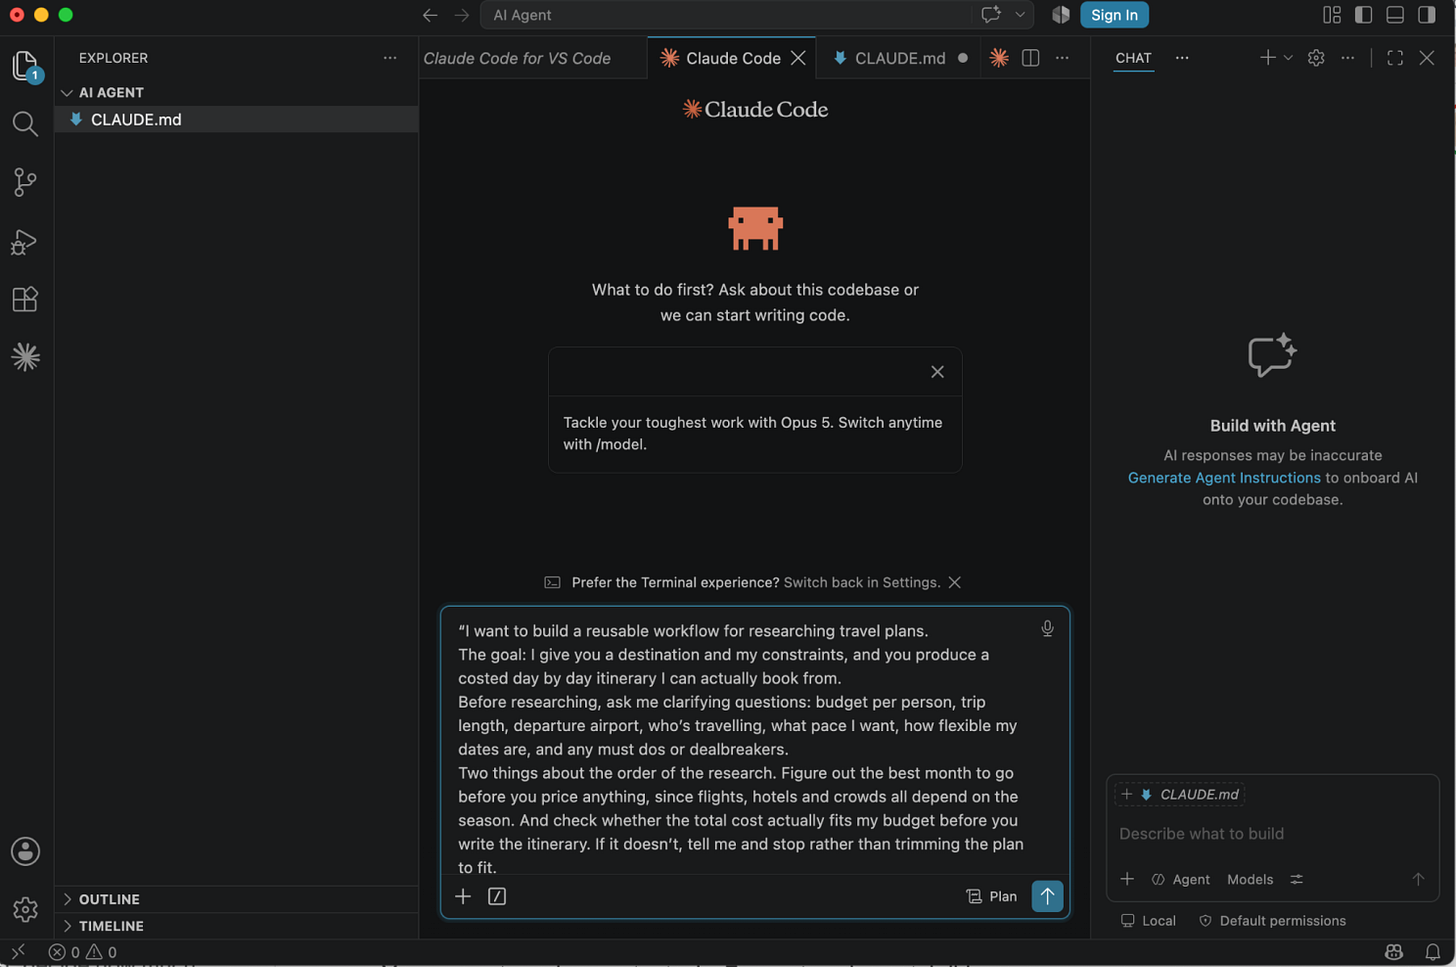Click the unsaved dot on CLAUDE.md tab
The width and height of the screenshot is (1456, 967).
point(962,58)
